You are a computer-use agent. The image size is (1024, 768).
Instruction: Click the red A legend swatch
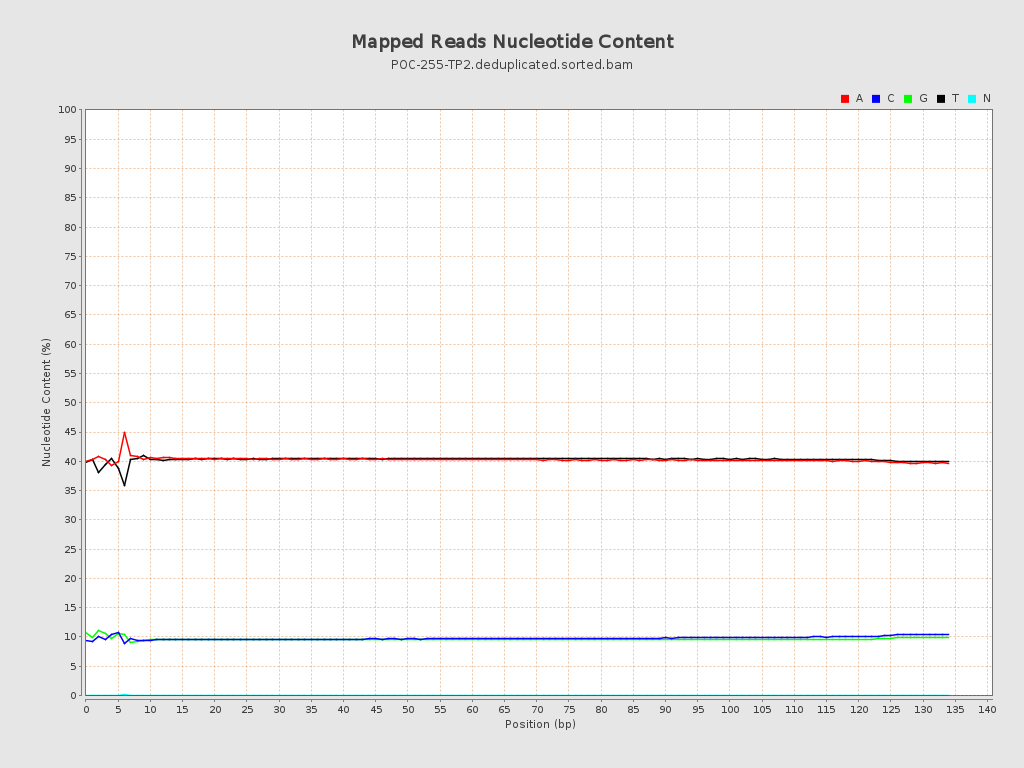[x=844, y=99]
